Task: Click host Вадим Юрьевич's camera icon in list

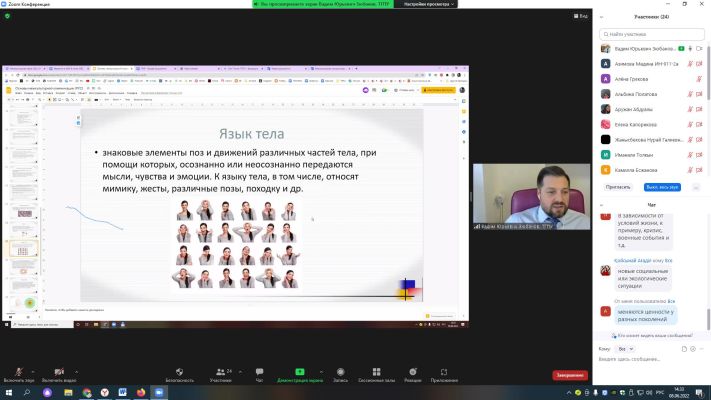Action: (x=699, y=49)
